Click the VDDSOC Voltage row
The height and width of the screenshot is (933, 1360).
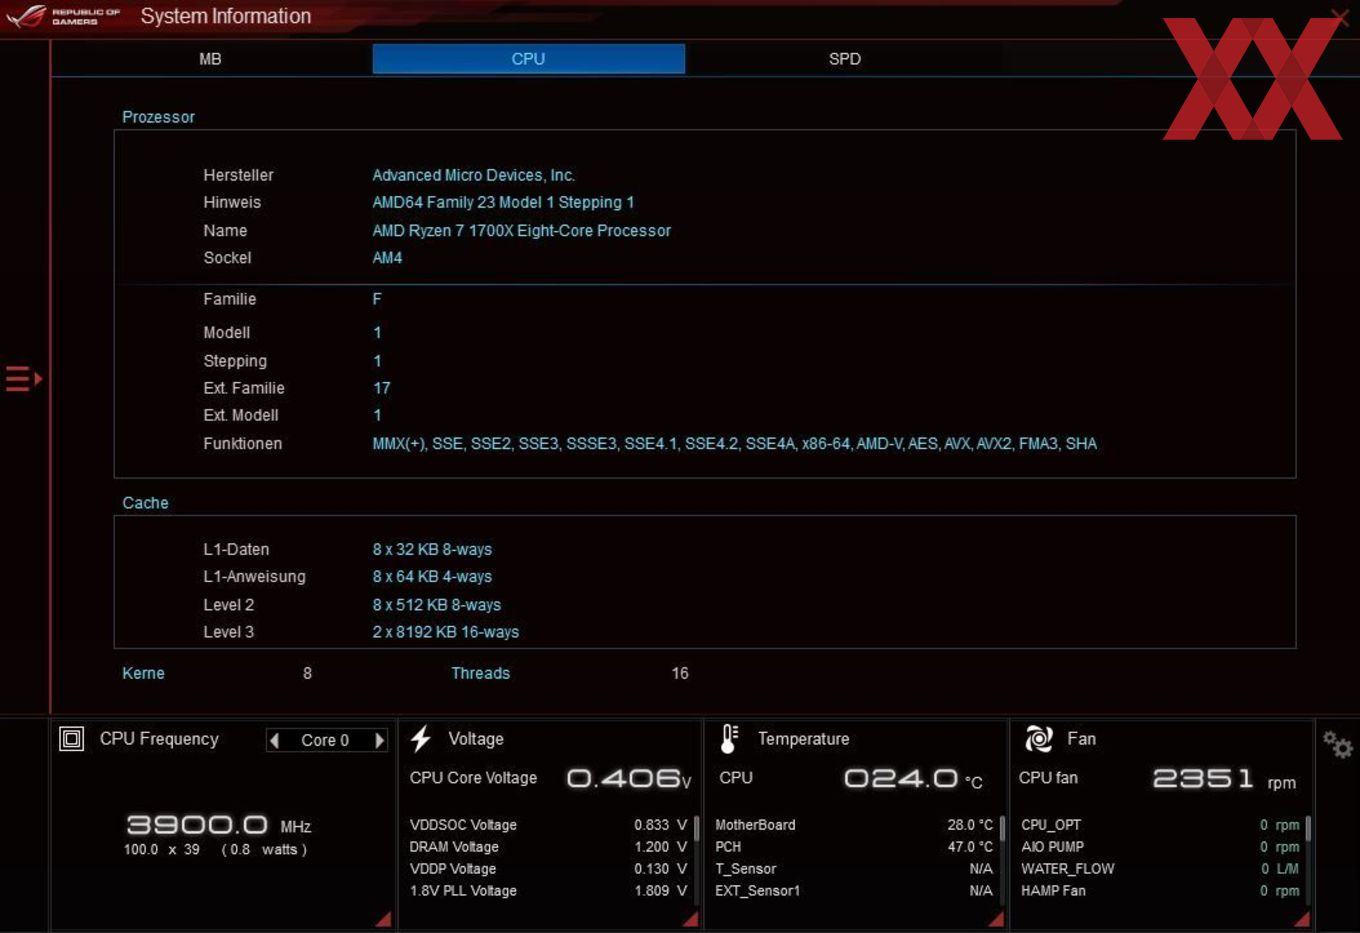click(x=548, y=825)
